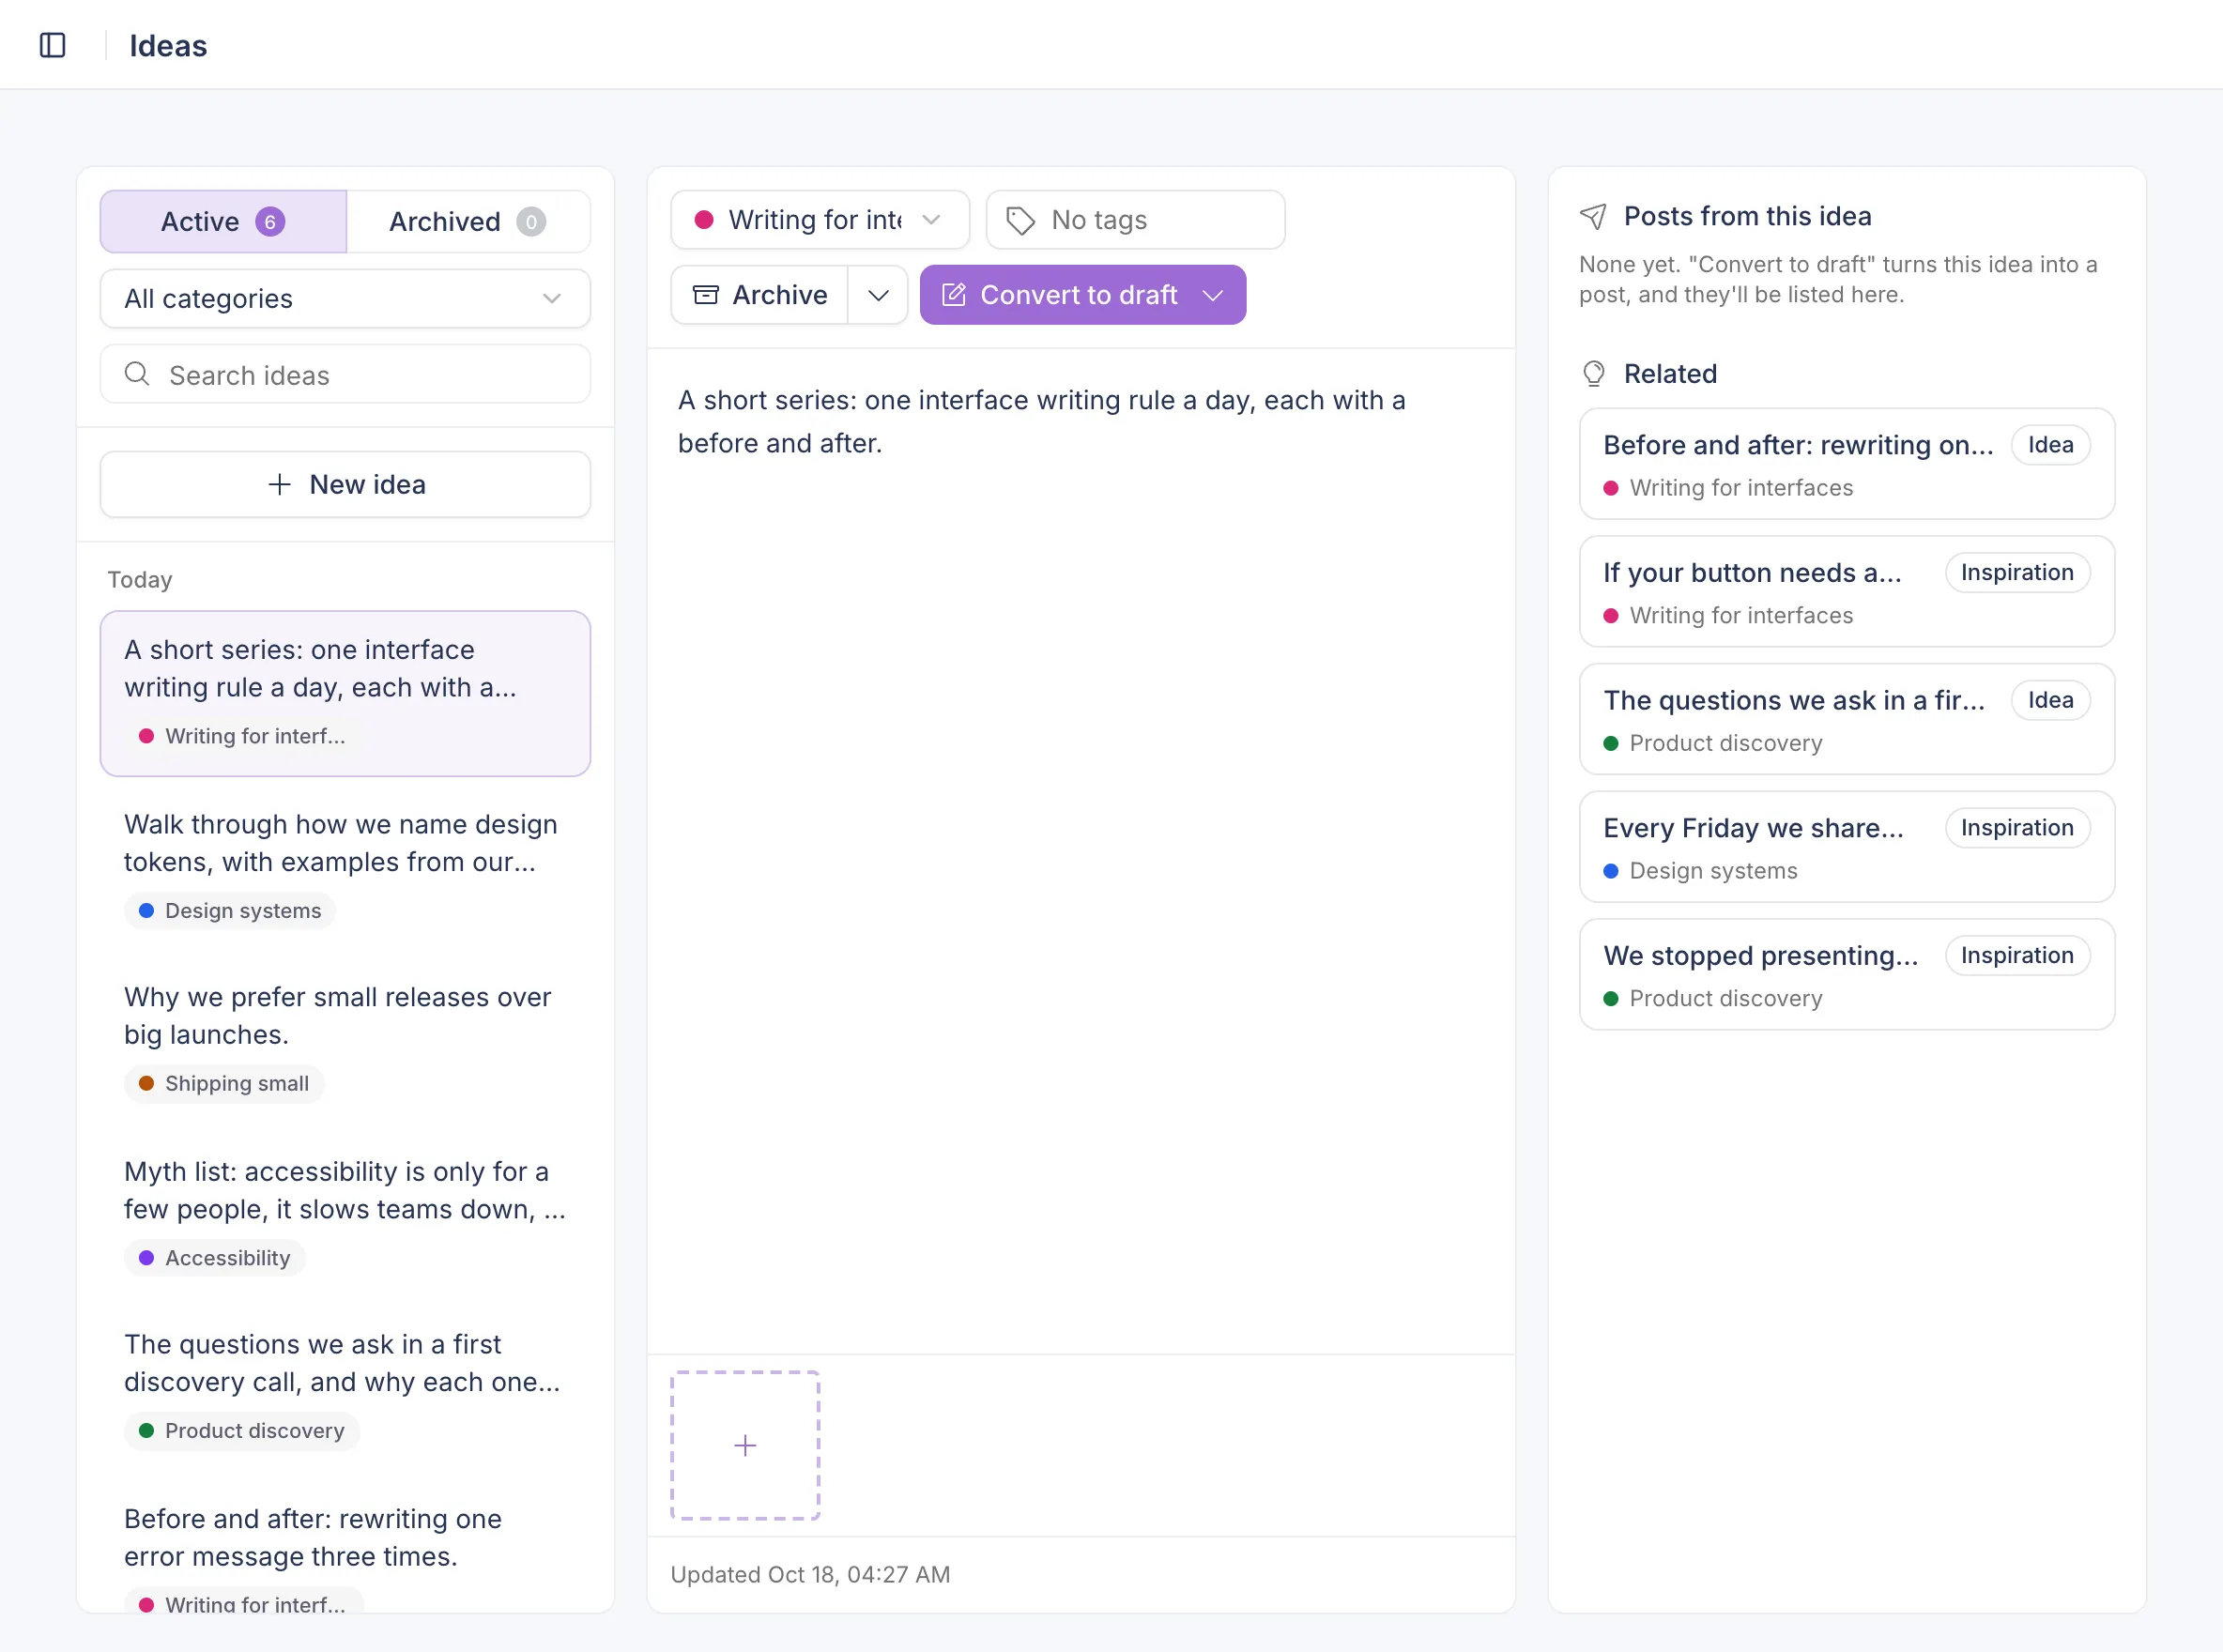The height and width of the screenshot is (1652, 2223).
Task: Click the idea body text area
Action: coord(1081,850)
